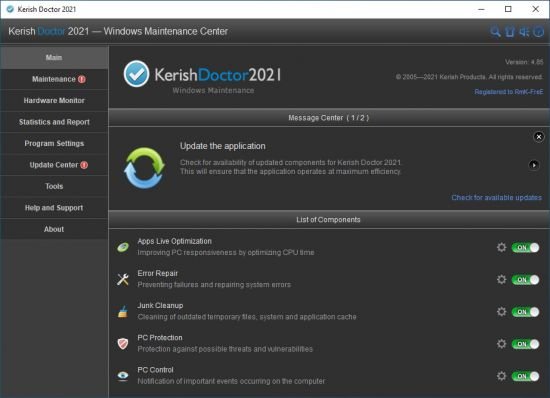Viewport: 550px width, 398px height.
Task: Open Junk Cleanup gear settings
Action: (x=502, y=312)
